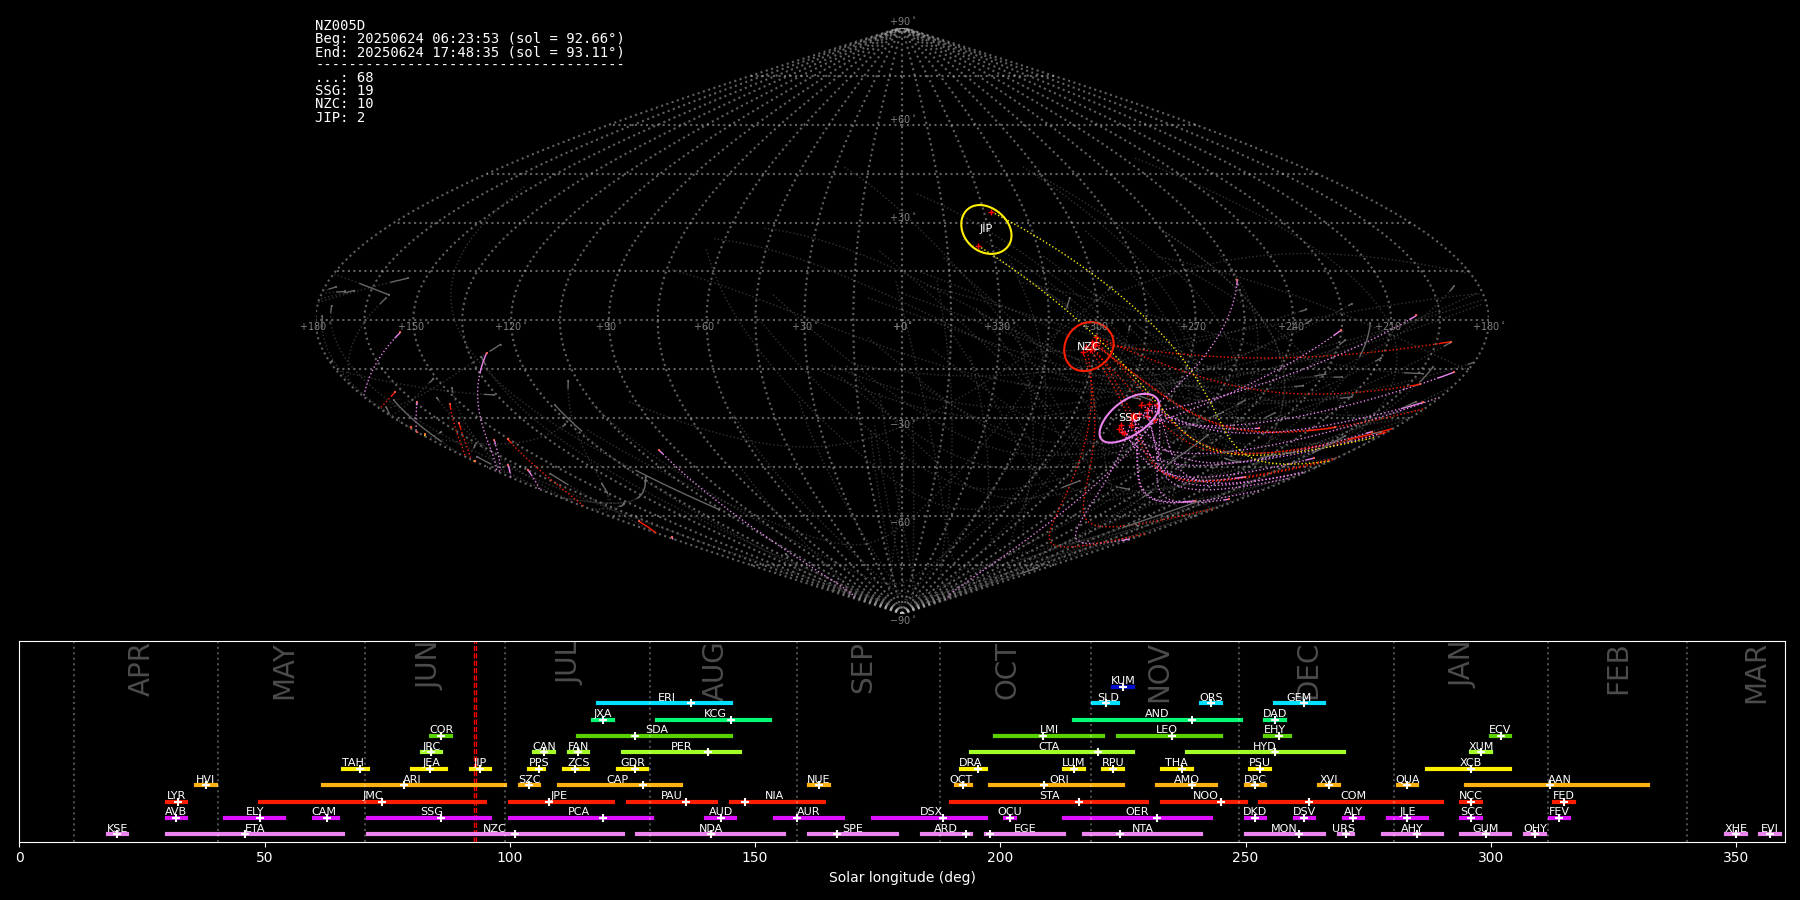The width and height of the screenshot is (1800, 900).
Task: Click the JIP label in the timeline
Action: [480, 763]
